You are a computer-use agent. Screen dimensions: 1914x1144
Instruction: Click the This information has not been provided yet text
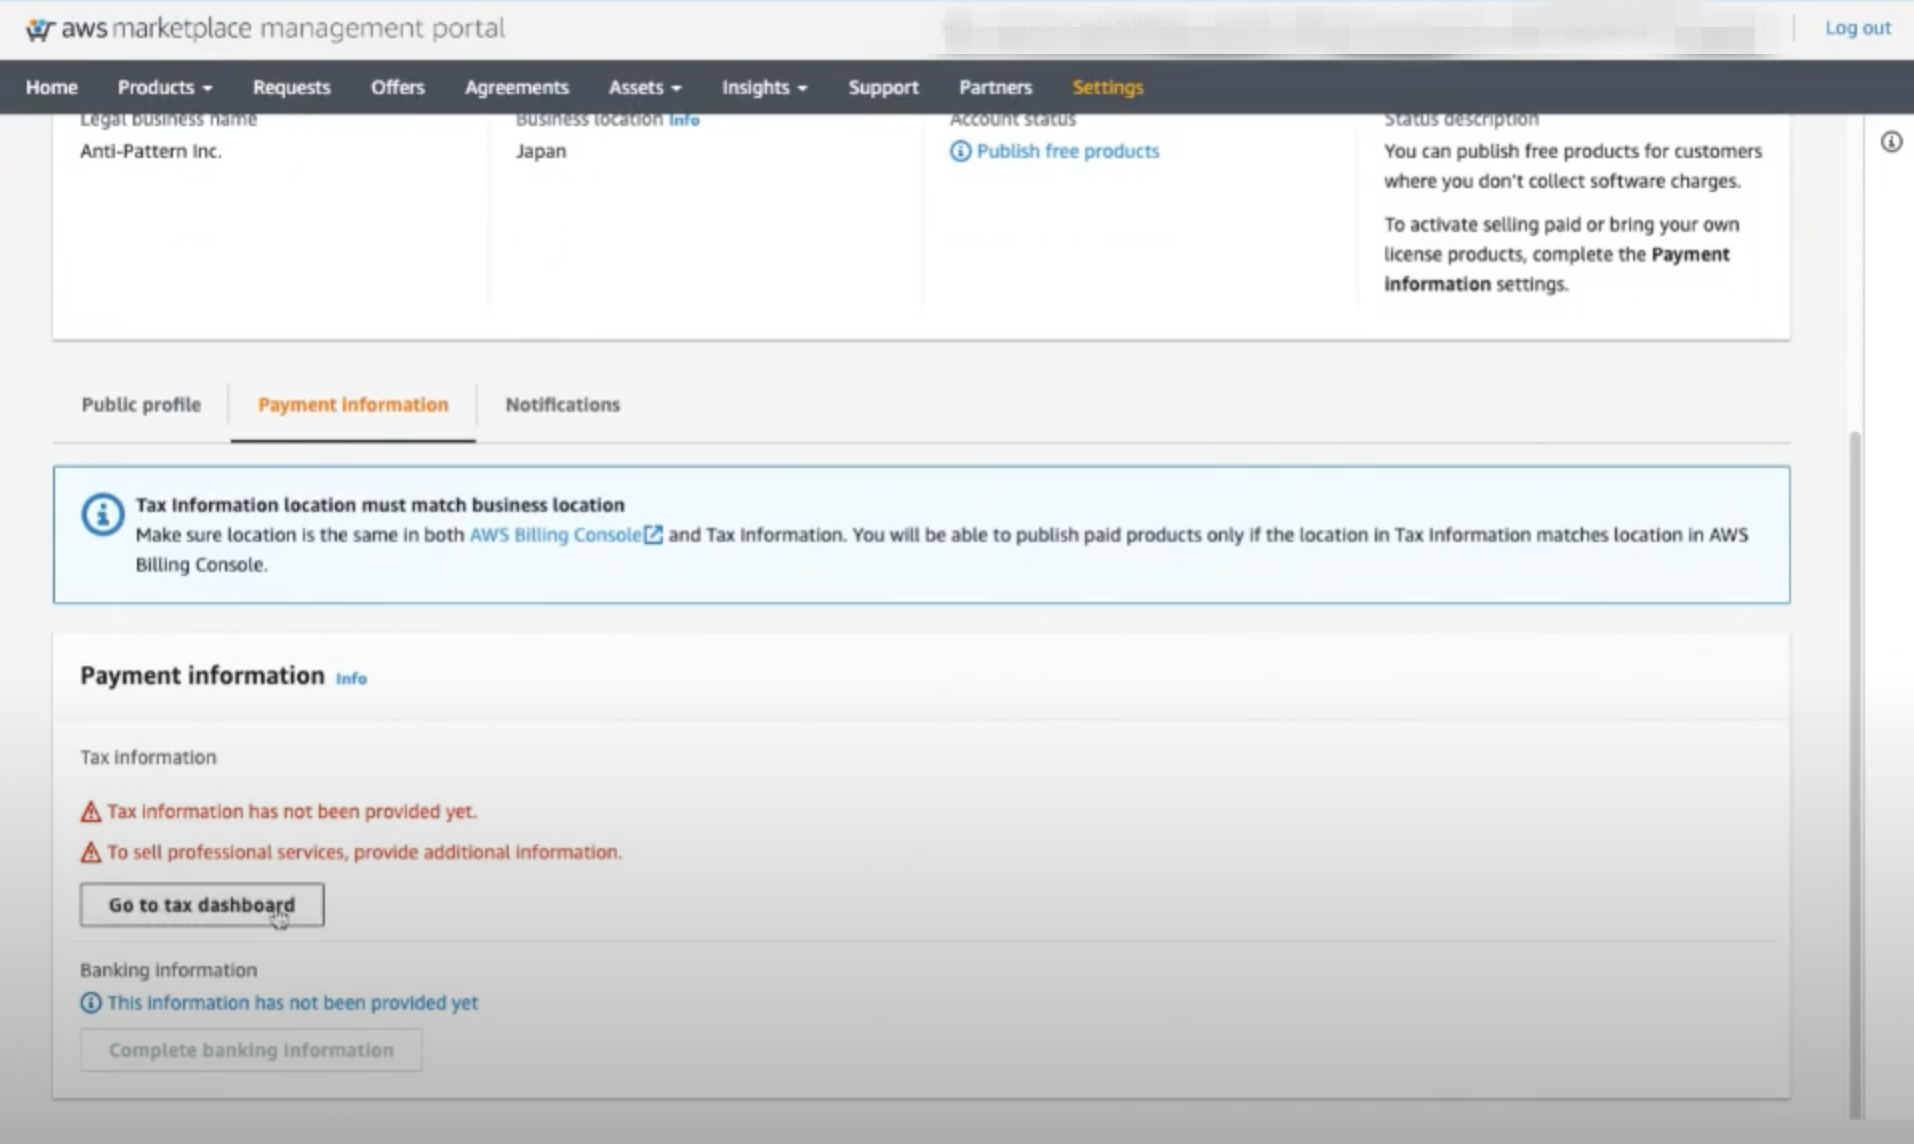coord(292,1002)
